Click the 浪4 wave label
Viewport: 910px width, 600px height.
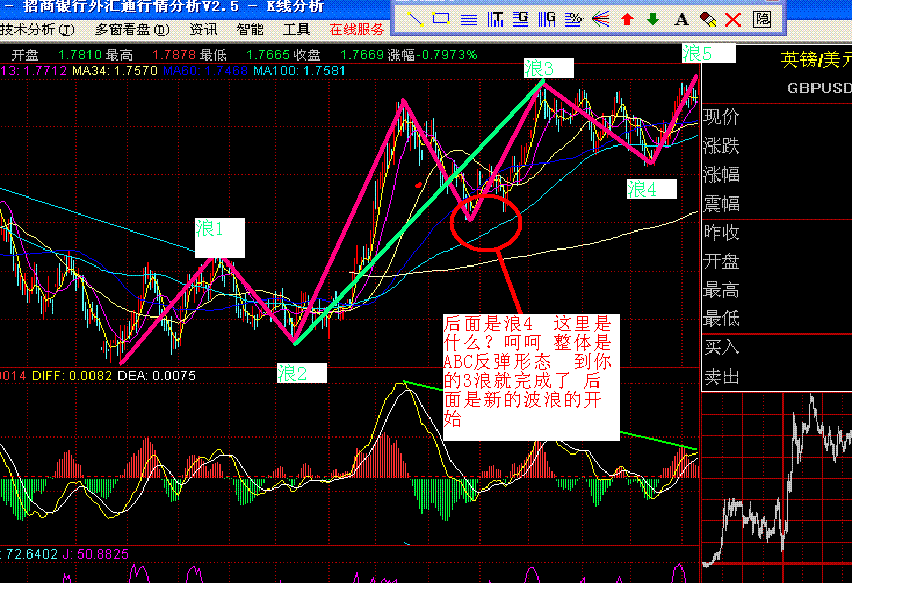coord(652,189)
